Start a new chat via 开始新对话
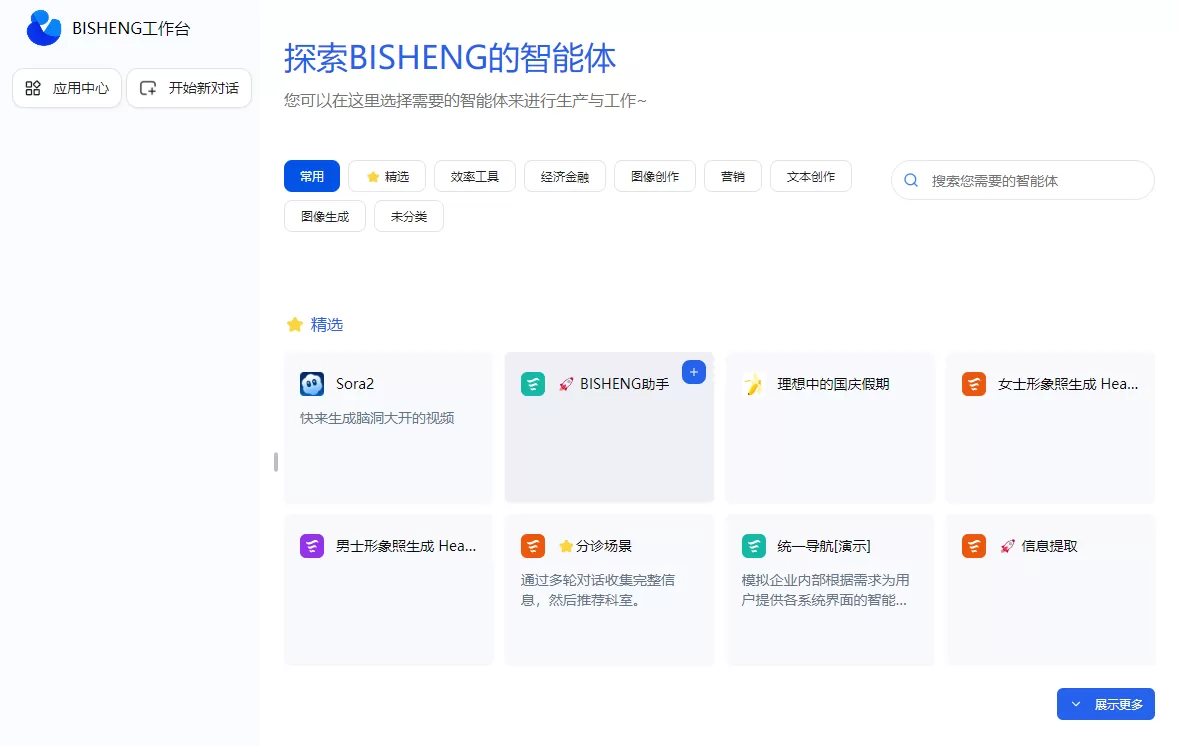1179x746 pixels. tap(189, 88)
